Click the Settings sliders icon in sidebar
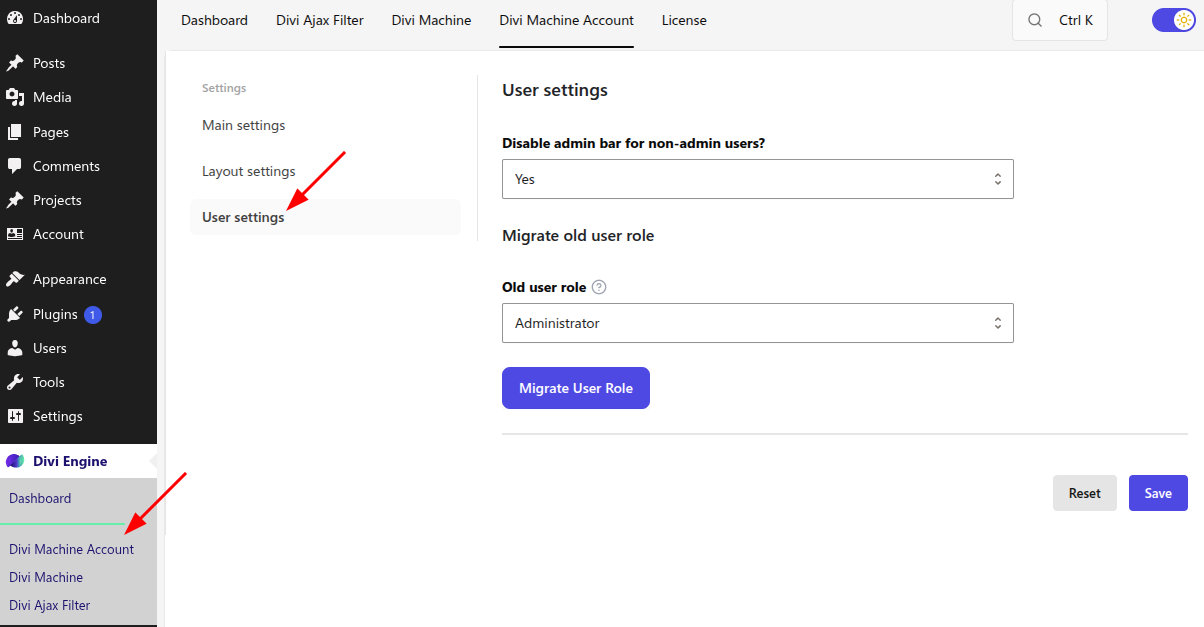Image resolution: width=1204 pixels, height=627 pixels. pos(15,416)
